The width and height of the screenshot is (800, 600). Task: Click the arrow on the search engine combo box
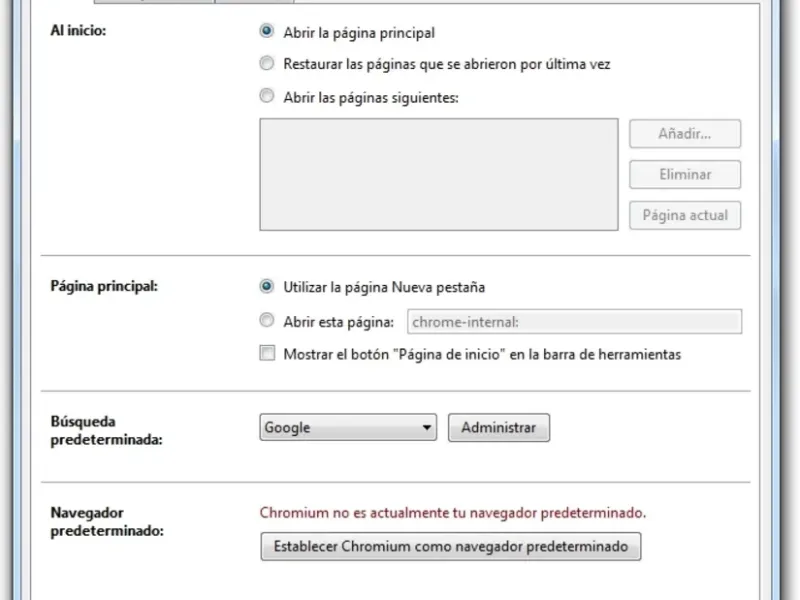click(x=428, y=428)
